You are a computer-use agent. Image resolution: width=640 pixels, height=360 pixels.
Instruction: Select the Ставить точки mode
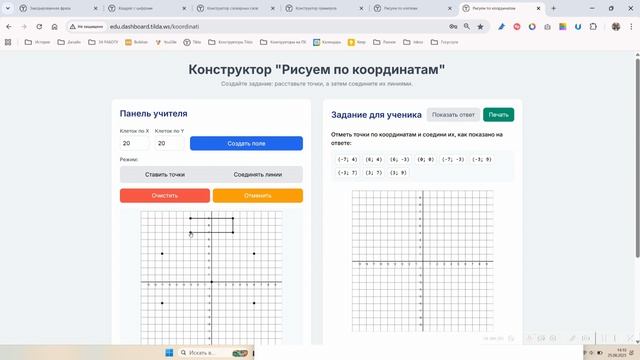pos(165,174)
